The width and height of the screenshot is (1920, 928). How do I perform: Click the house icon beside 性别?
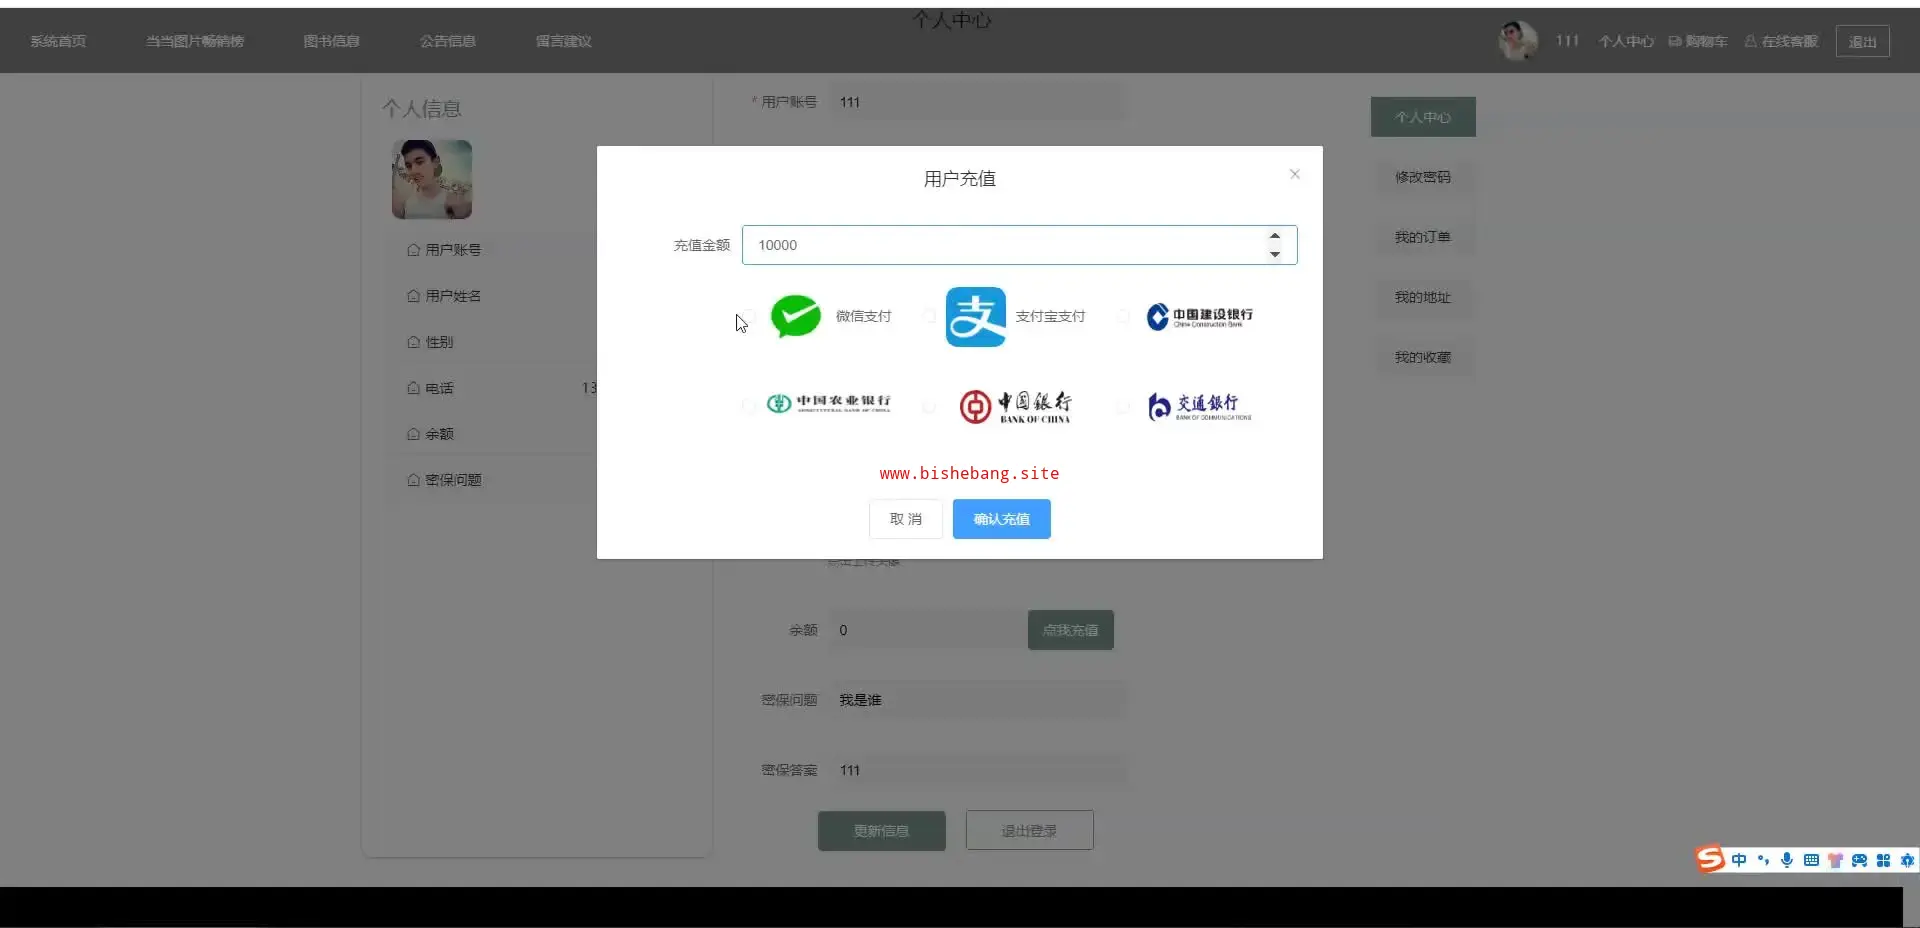click(414, 342)
